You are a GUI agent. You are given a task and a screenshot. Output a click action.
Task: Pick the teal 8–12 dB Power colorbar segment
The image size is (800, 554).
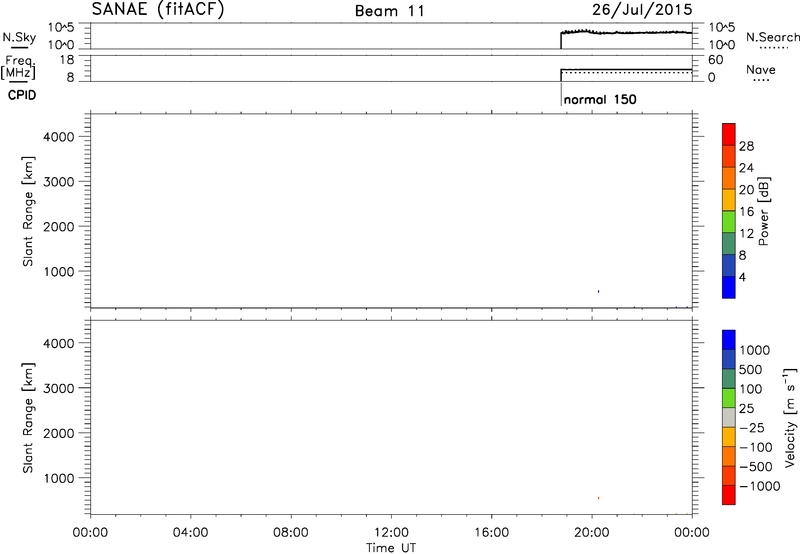[729, 243]
